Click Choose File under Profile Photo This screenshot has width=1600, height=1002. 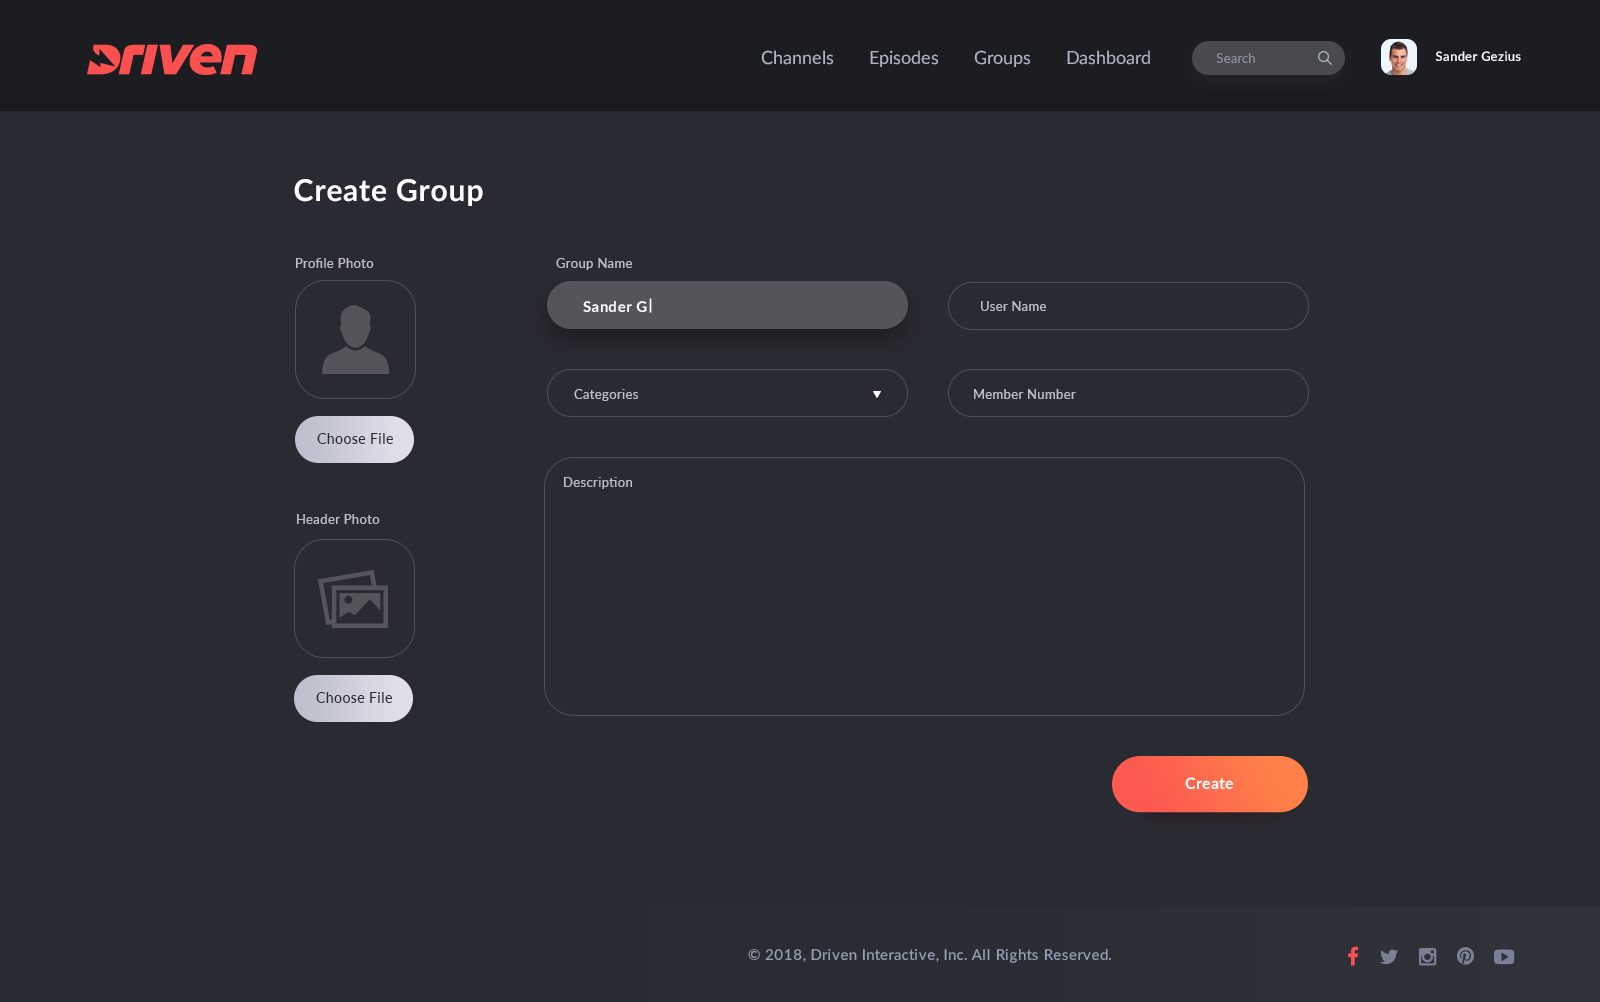click(354, 439)
